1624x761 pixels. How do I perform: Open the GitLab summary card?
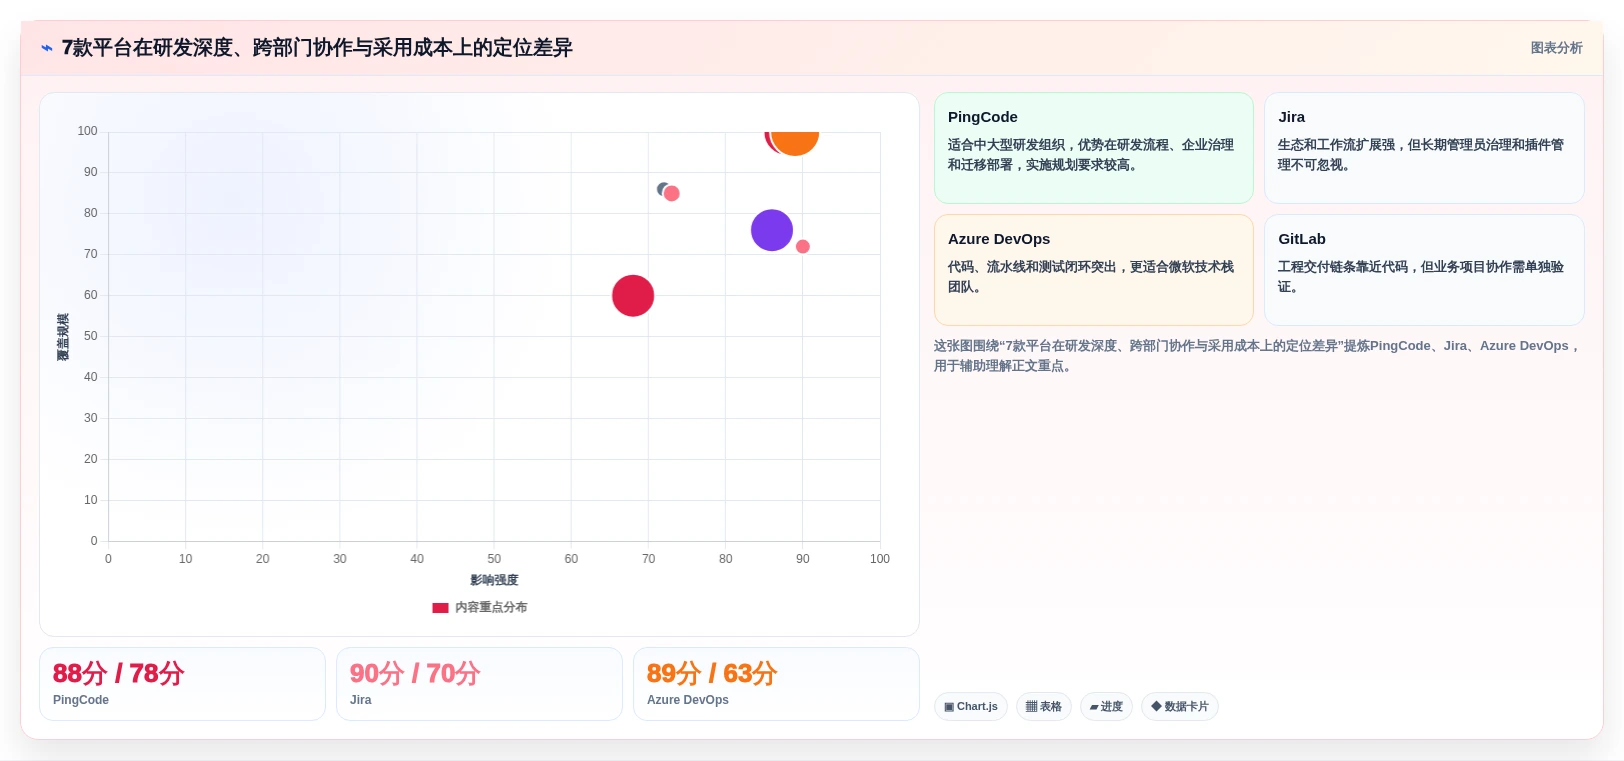point(1424,270)
